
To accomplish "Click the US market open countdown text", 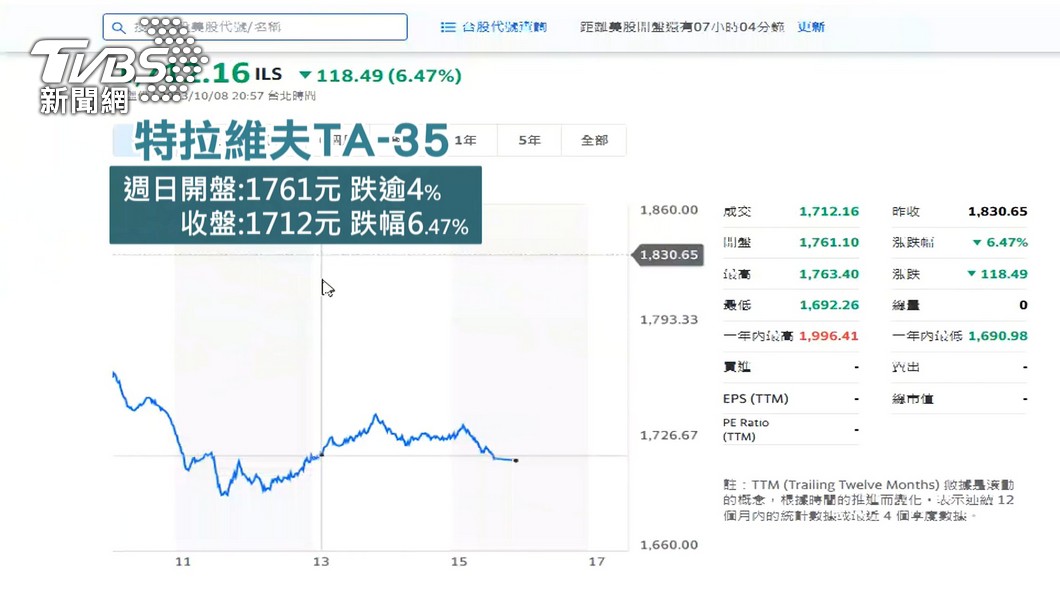I will coord(682,26).
